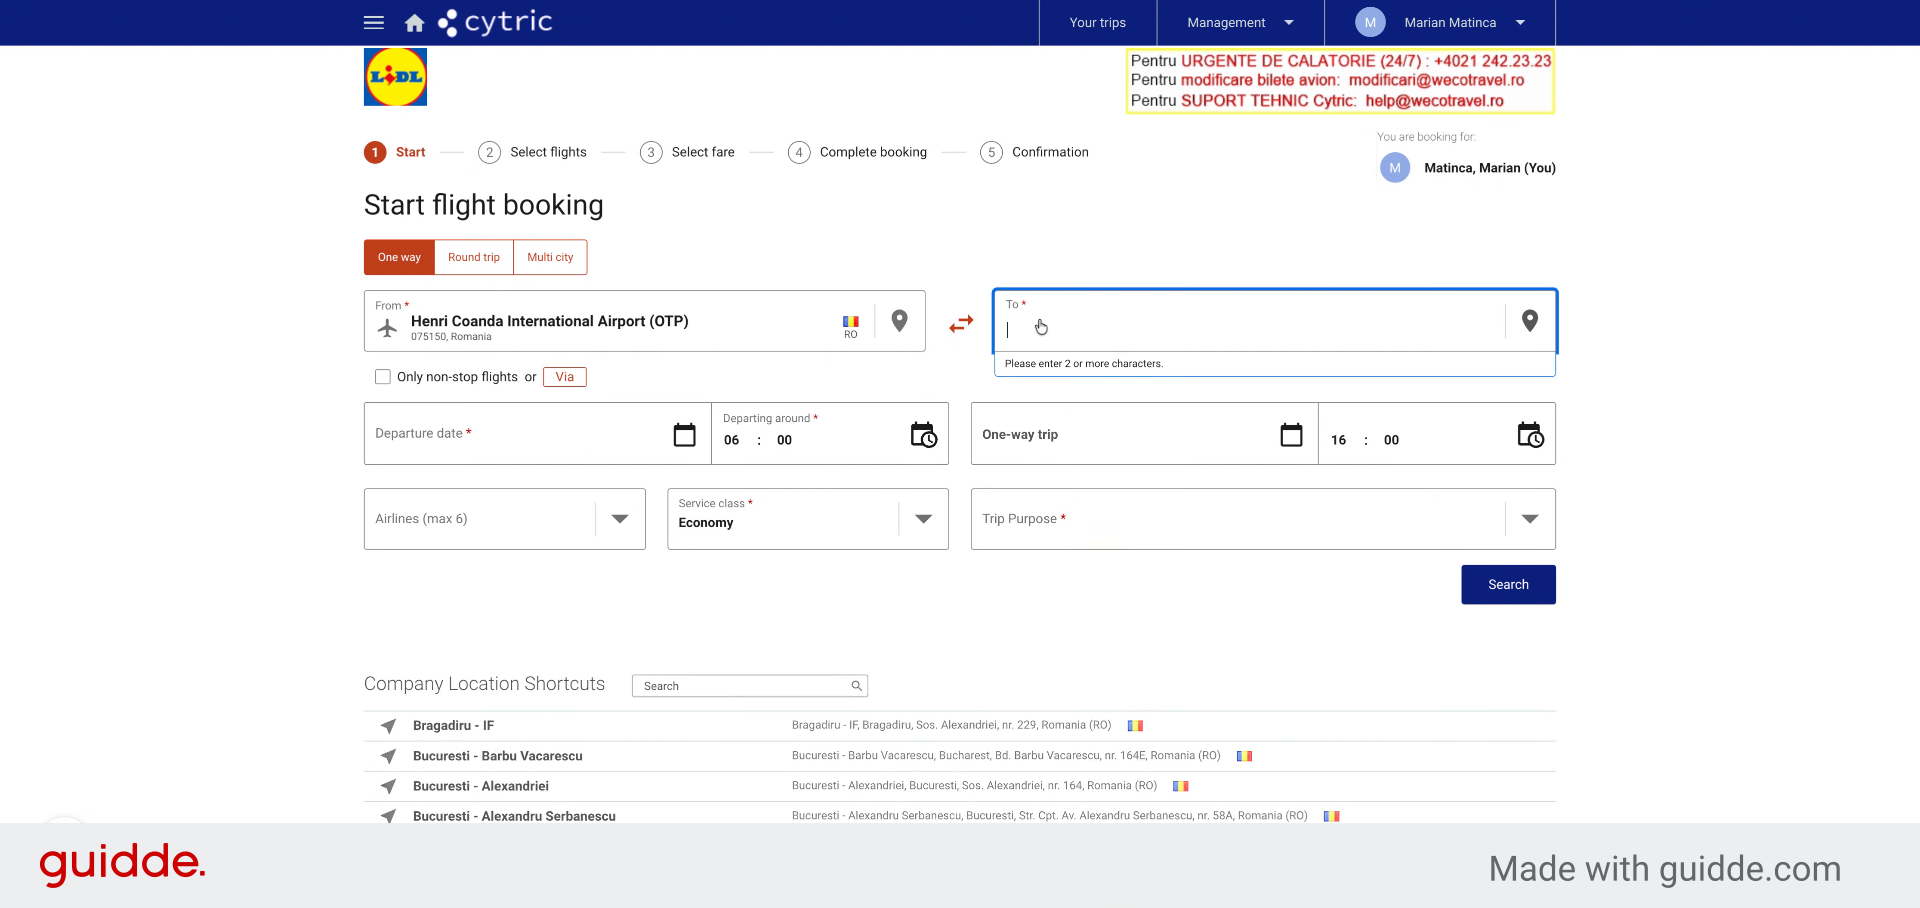Click the return hour value 16
Image resolution: width=1920 pixels, height=908 pixels.
coord(1338,440)
